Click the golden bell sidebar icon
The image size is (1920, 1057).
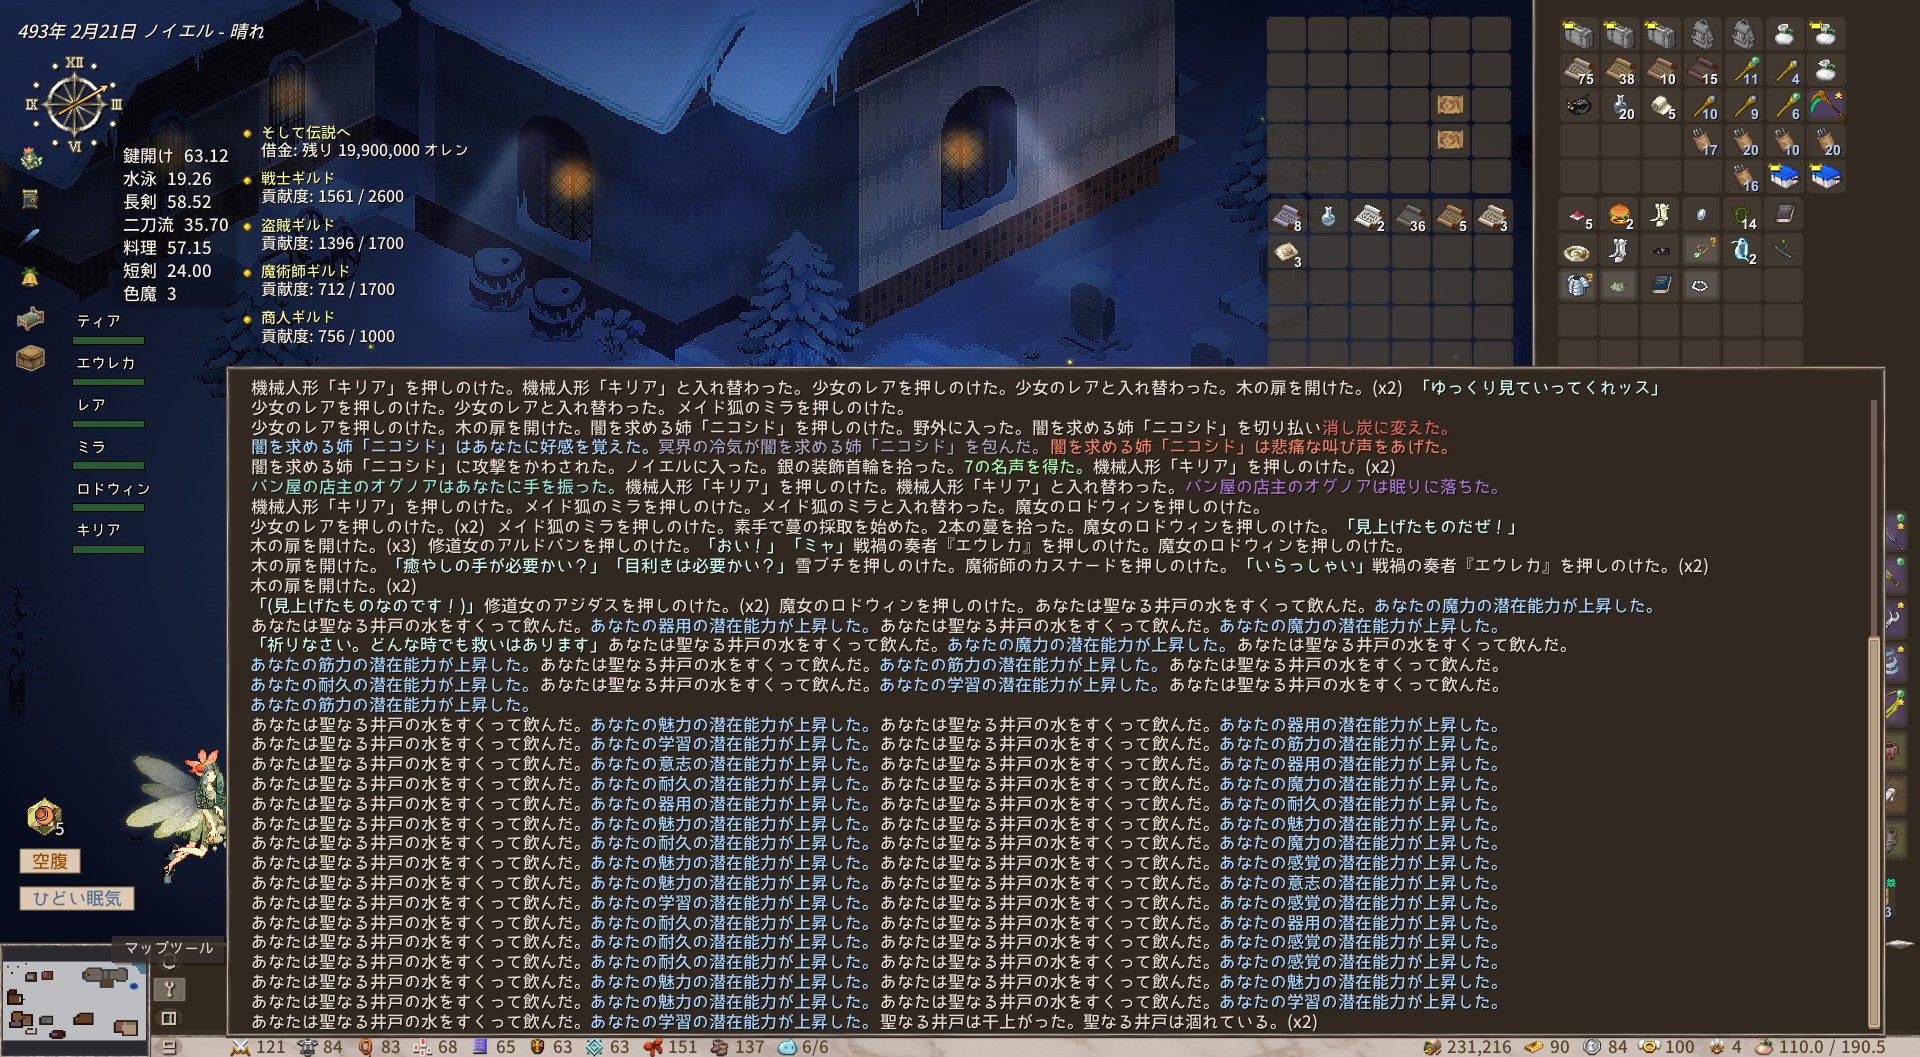click(30, 277)
